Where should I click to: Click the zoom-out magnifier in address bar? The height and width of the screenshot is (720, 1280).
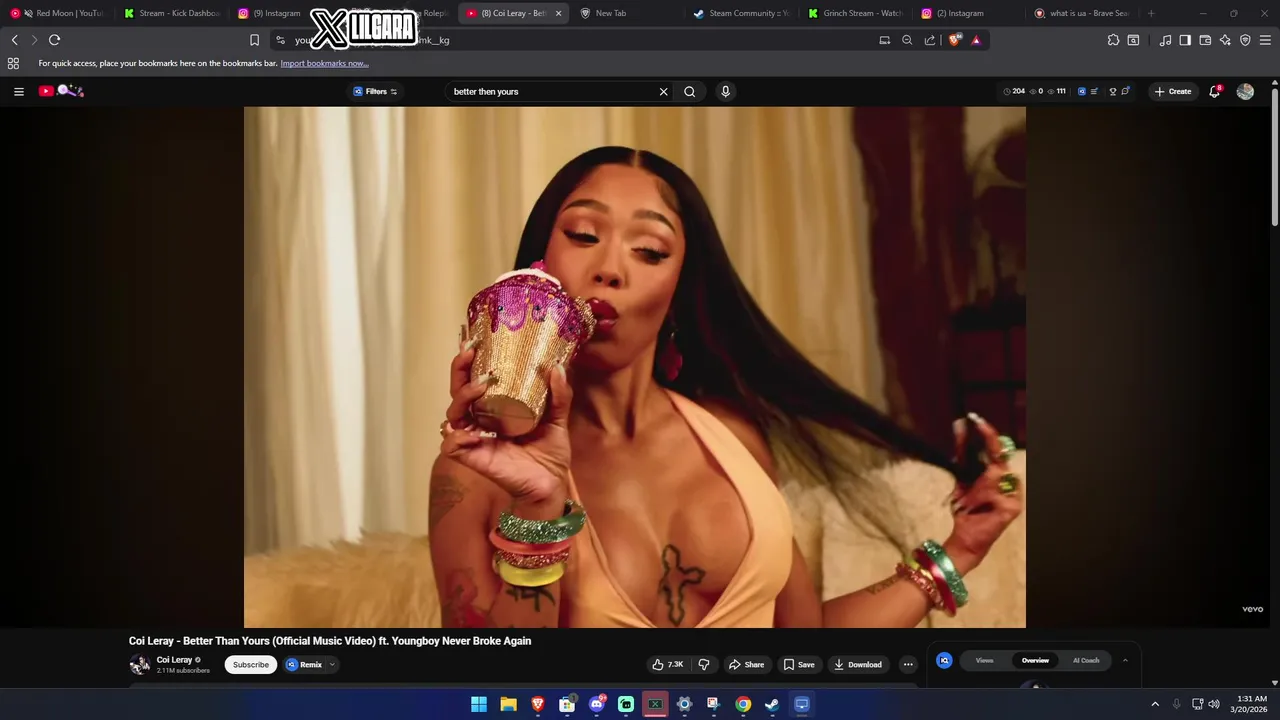tap(907, 40)
